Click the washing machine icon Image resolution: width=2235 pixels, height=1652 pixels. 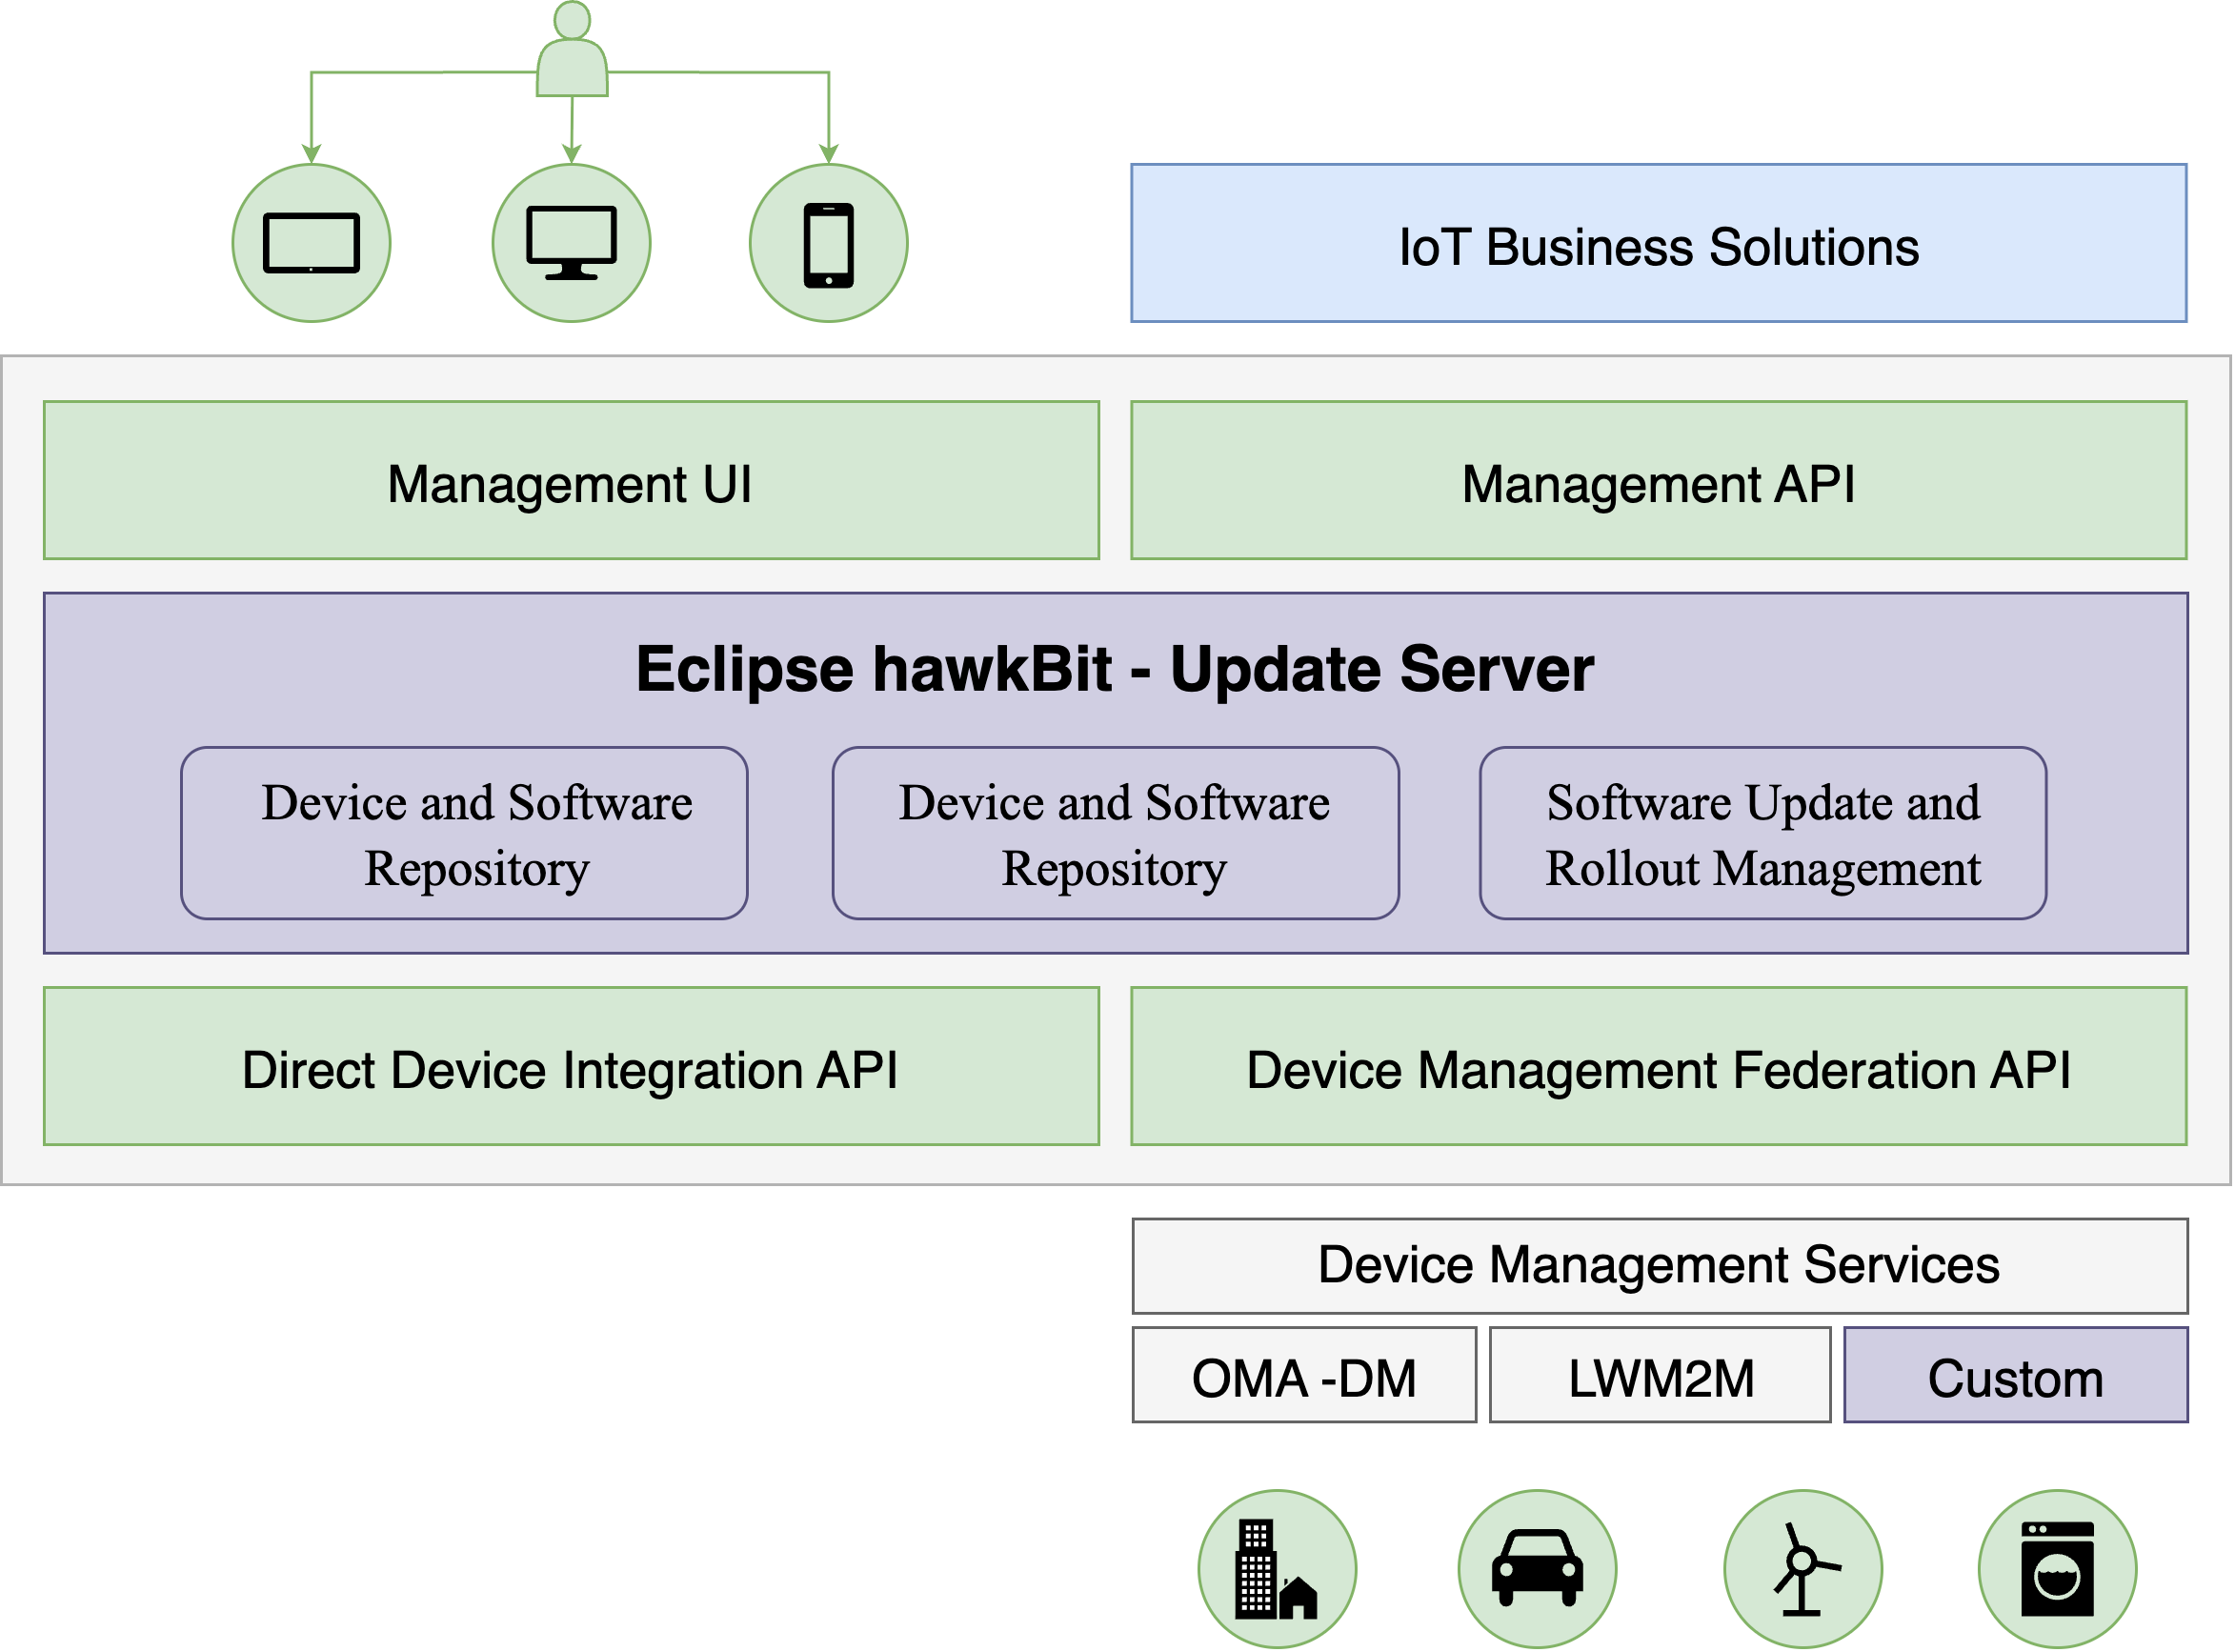[2058, 1570]
